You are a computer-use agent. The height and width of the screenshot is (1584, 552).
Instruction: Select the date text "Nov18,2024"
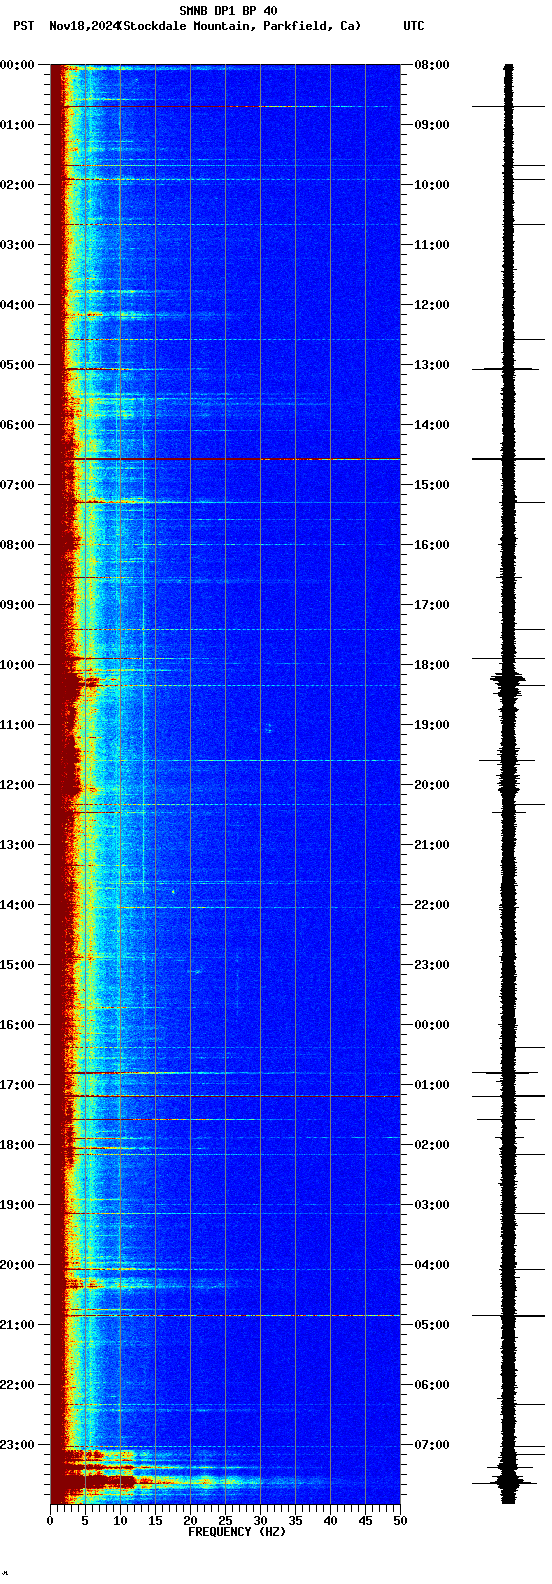click(83, 26)
